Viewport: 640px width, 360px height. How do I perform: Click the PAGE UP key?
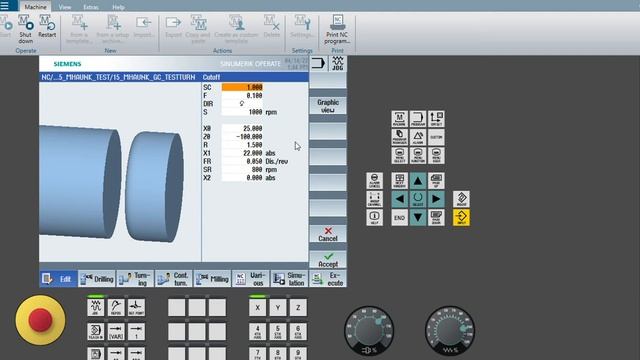(x=436, y=181)
